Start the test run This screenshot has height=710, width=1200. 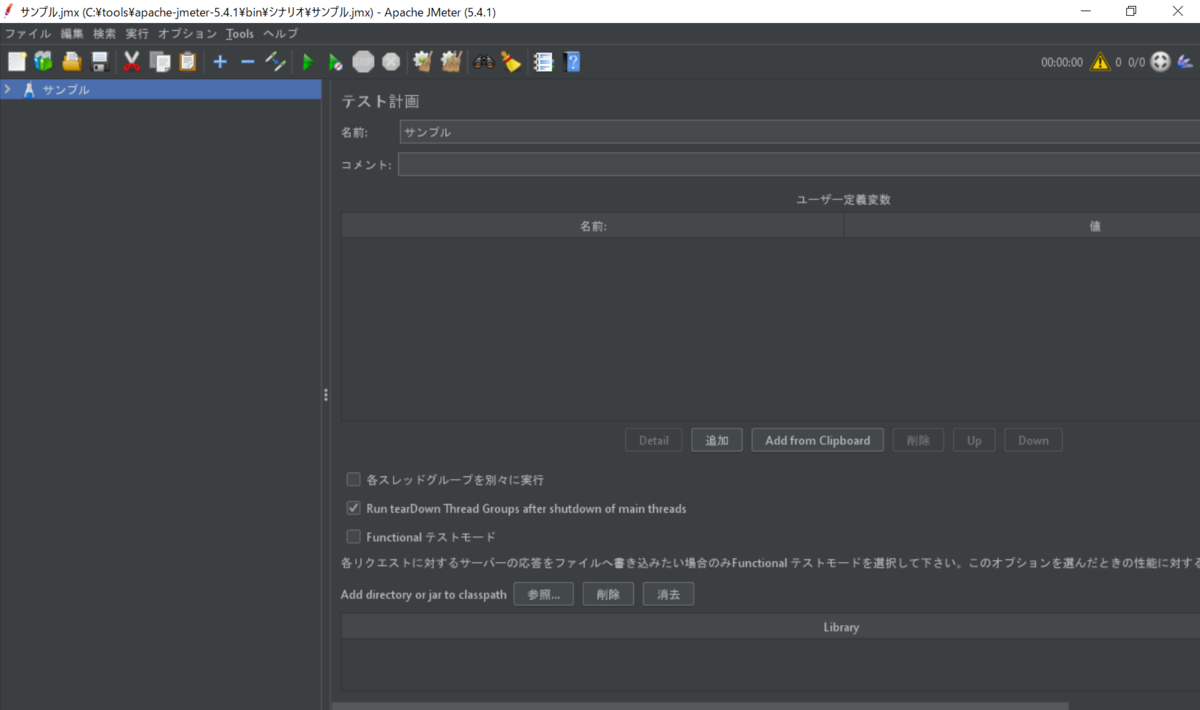coord(307,61)
